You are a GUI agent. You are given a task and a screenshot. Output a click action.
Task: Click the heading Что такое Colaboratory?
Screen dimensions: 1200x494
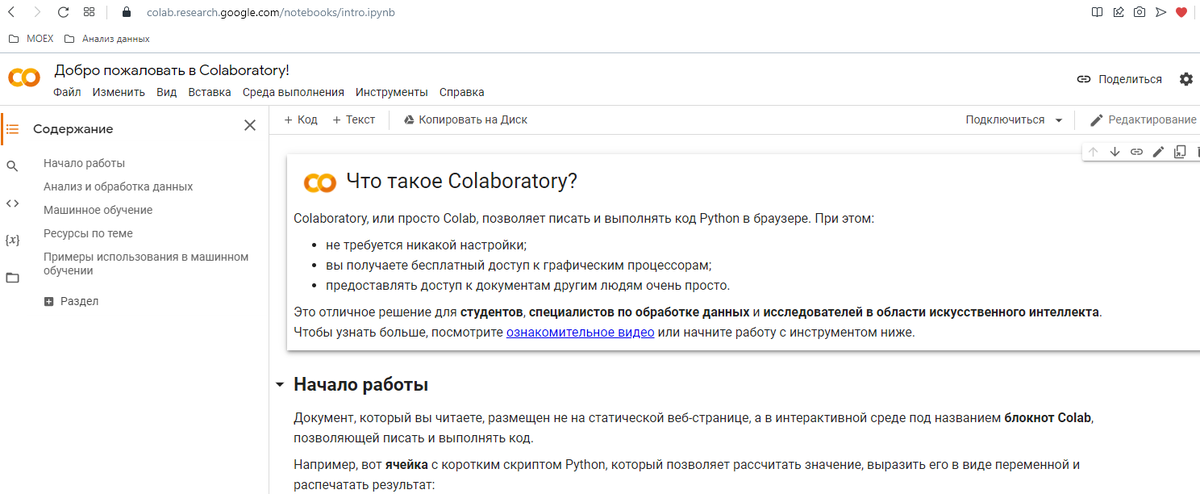click(x=462, y=181)
